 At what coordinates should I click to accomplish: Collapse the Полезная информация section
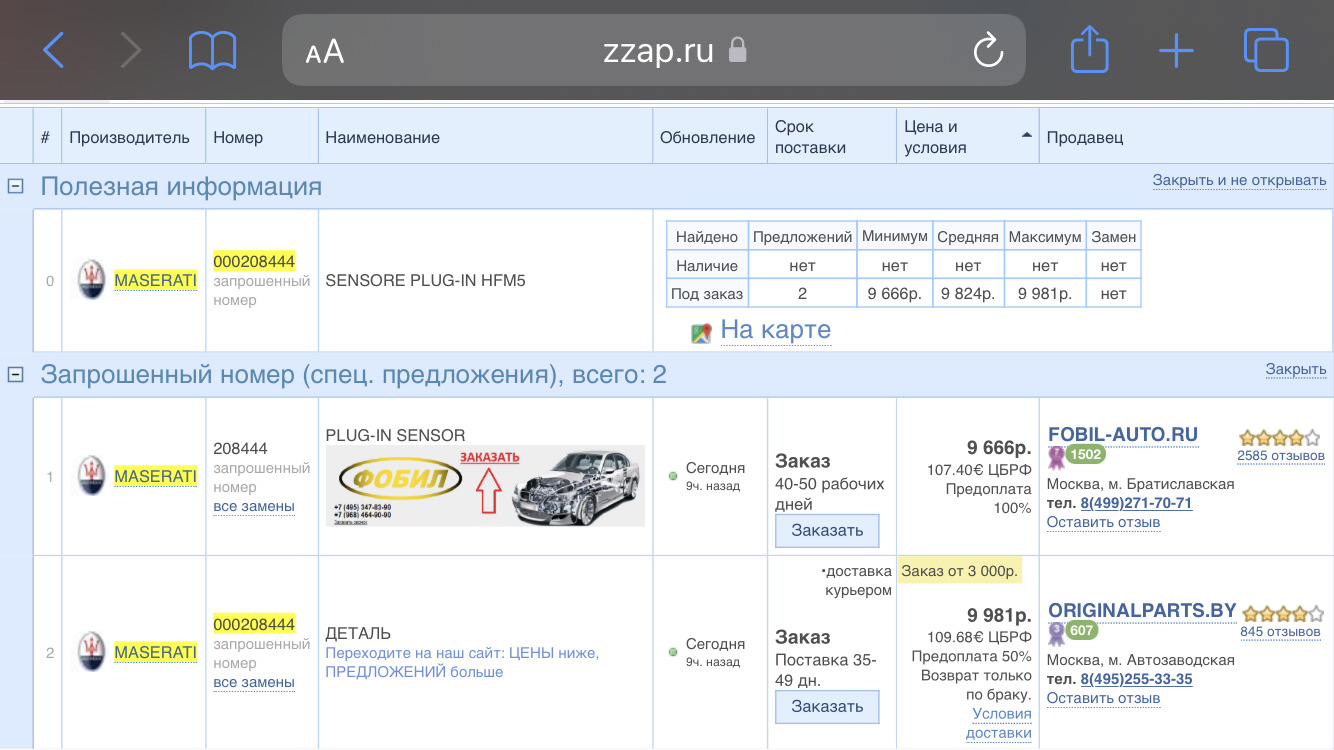(15, 185)
